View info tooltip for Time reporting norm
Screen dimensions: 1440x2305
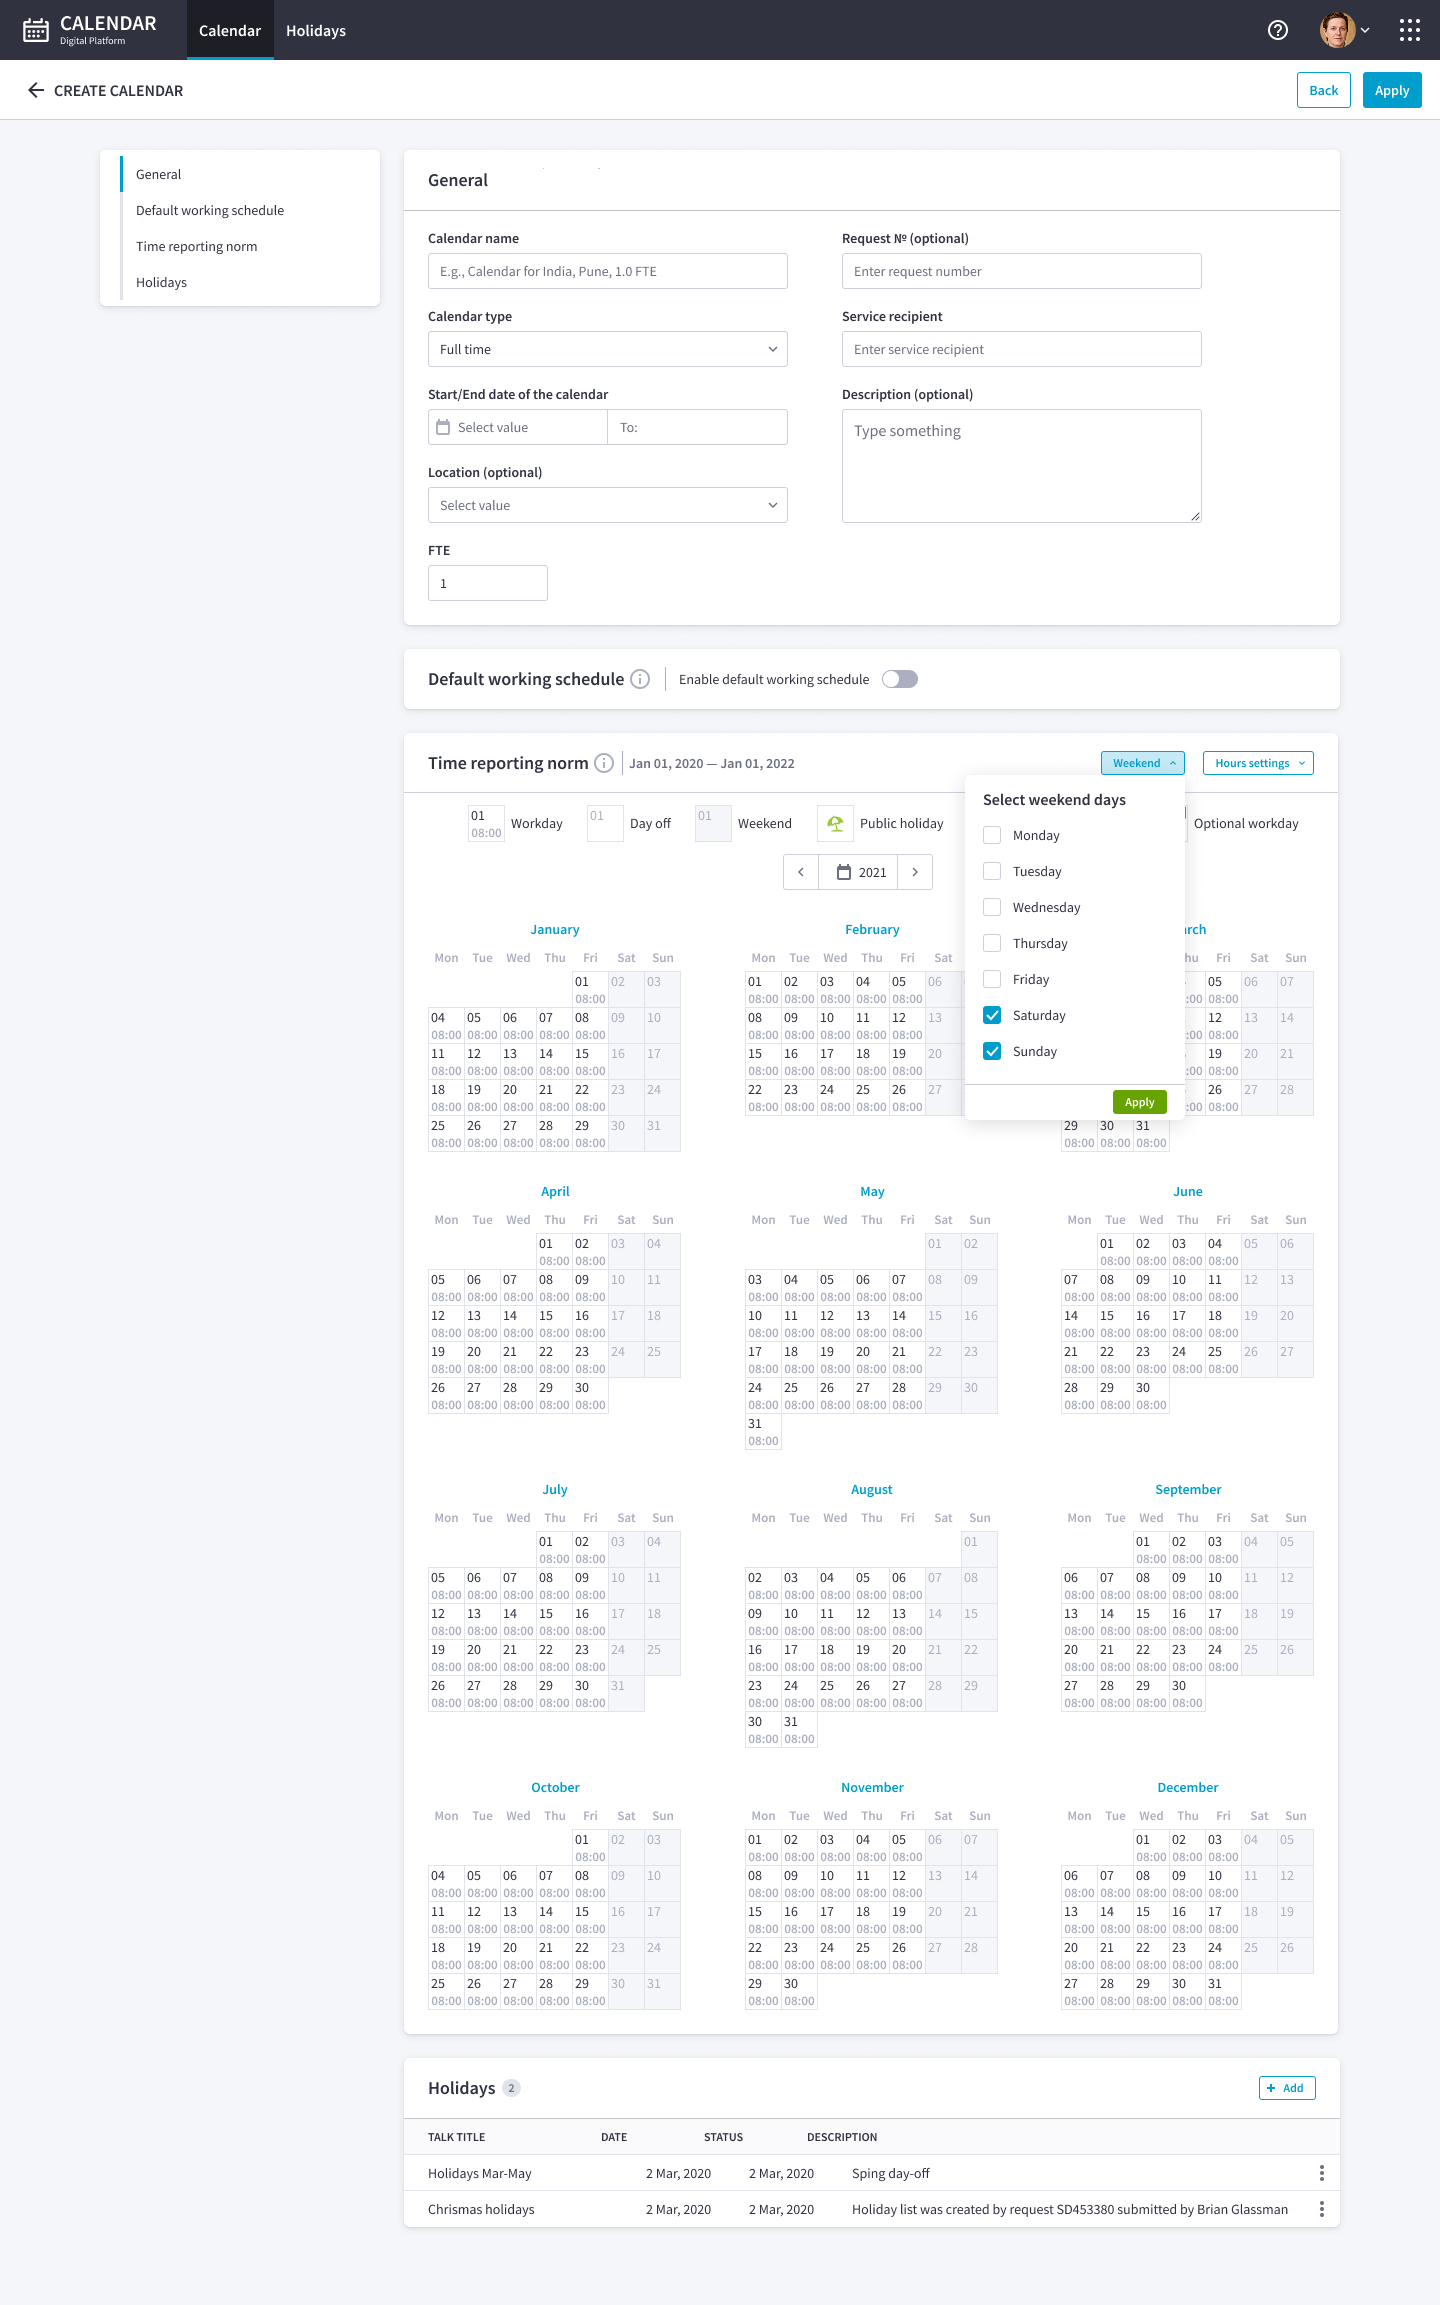coord(604,763)
